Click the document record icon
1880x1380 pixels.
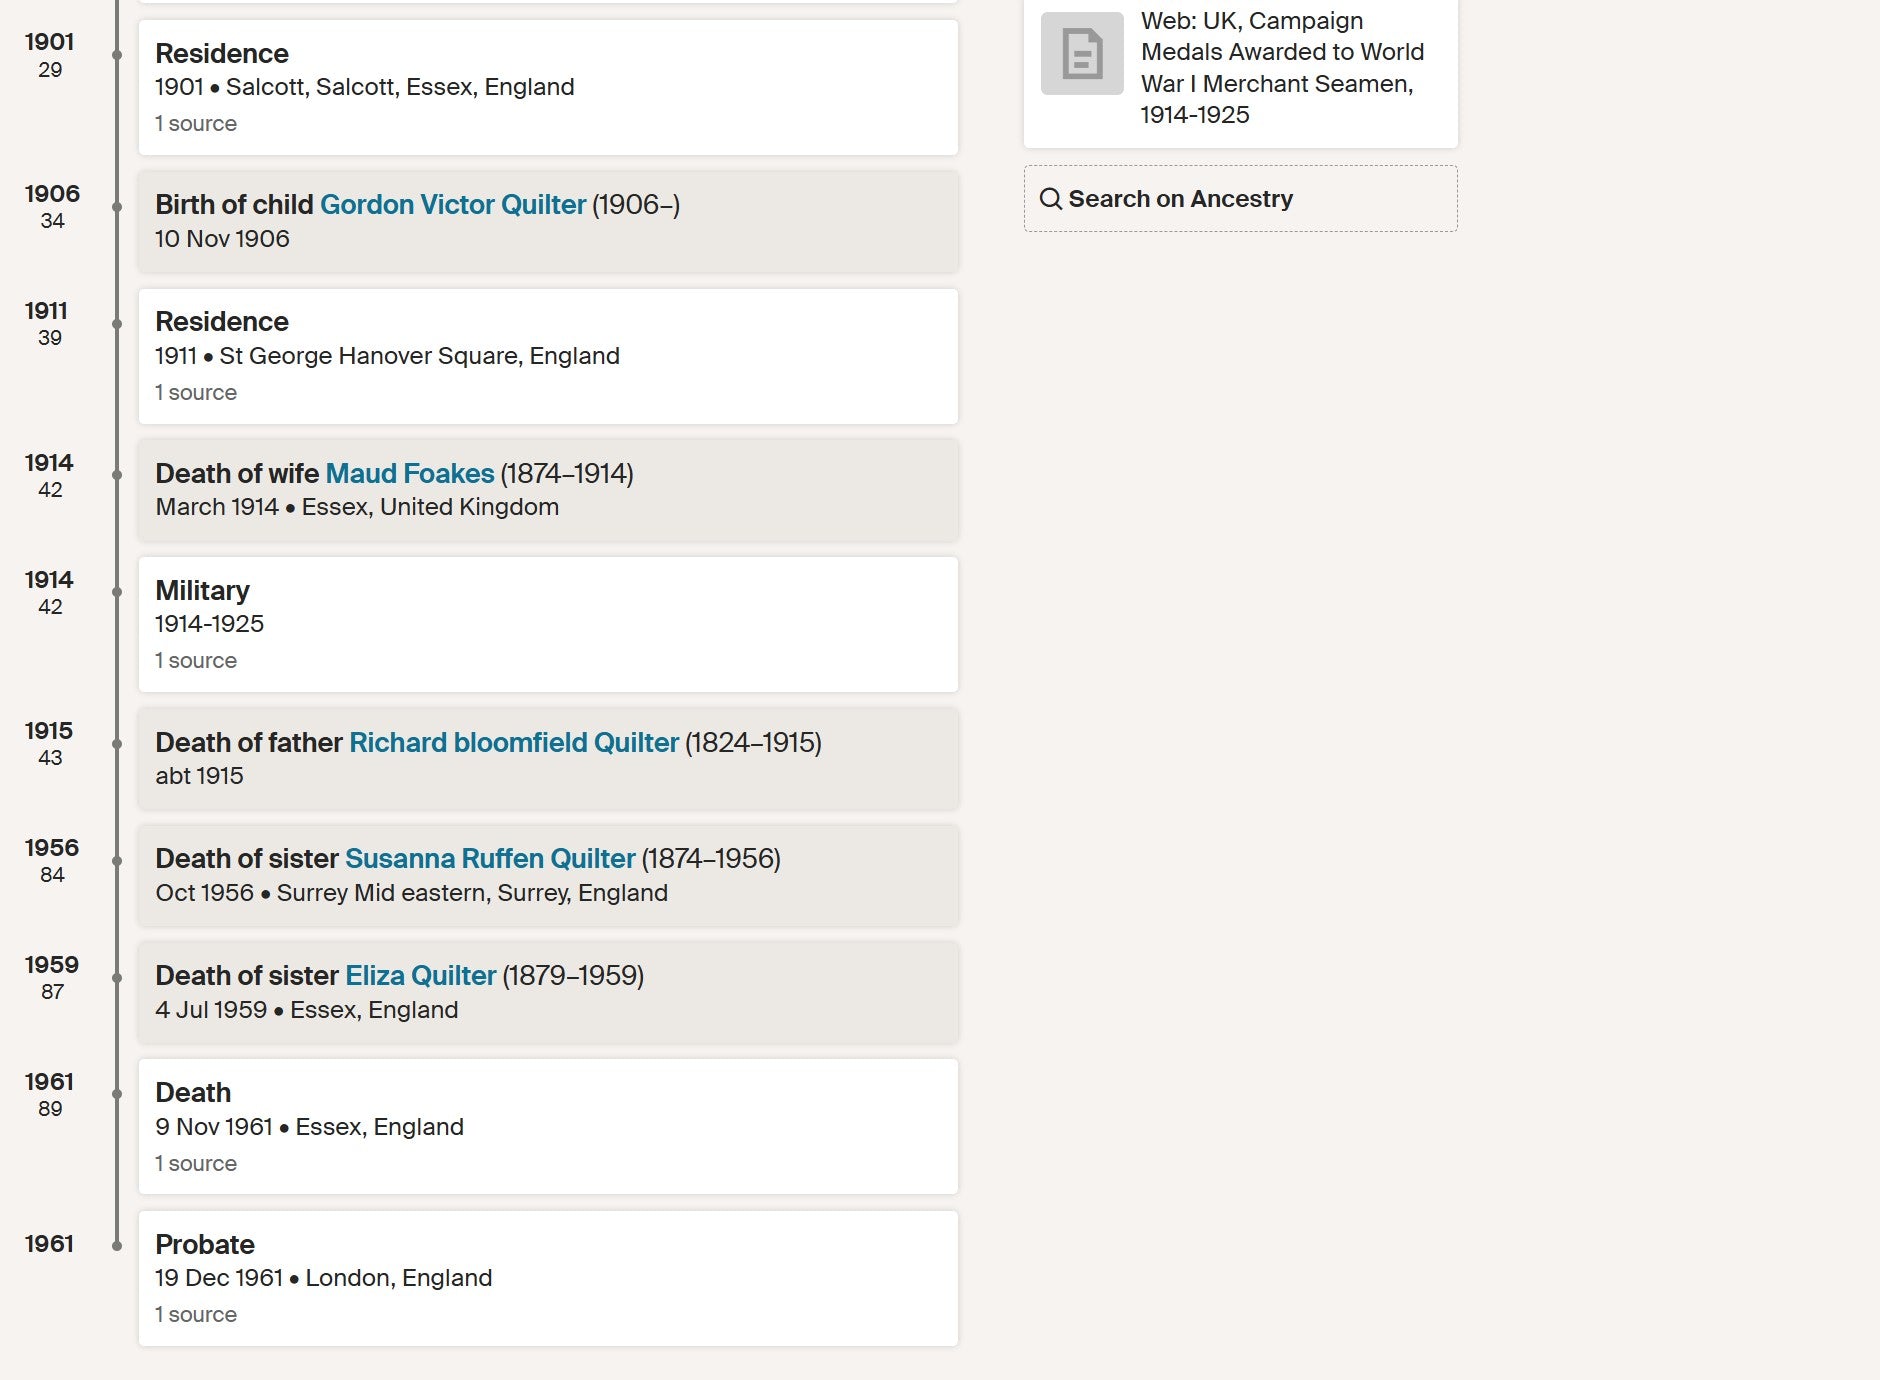pos(1082,54)
